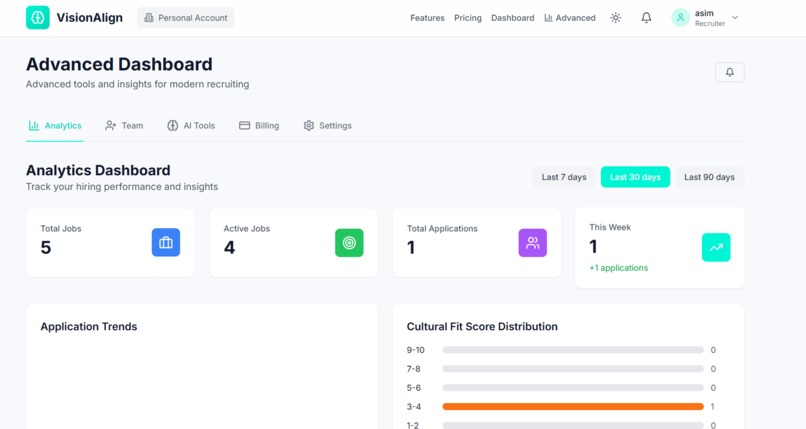This screenshot has width=806, height=429.
Task: Click the gear icon in Settings tab
Action: coord(308,125)
